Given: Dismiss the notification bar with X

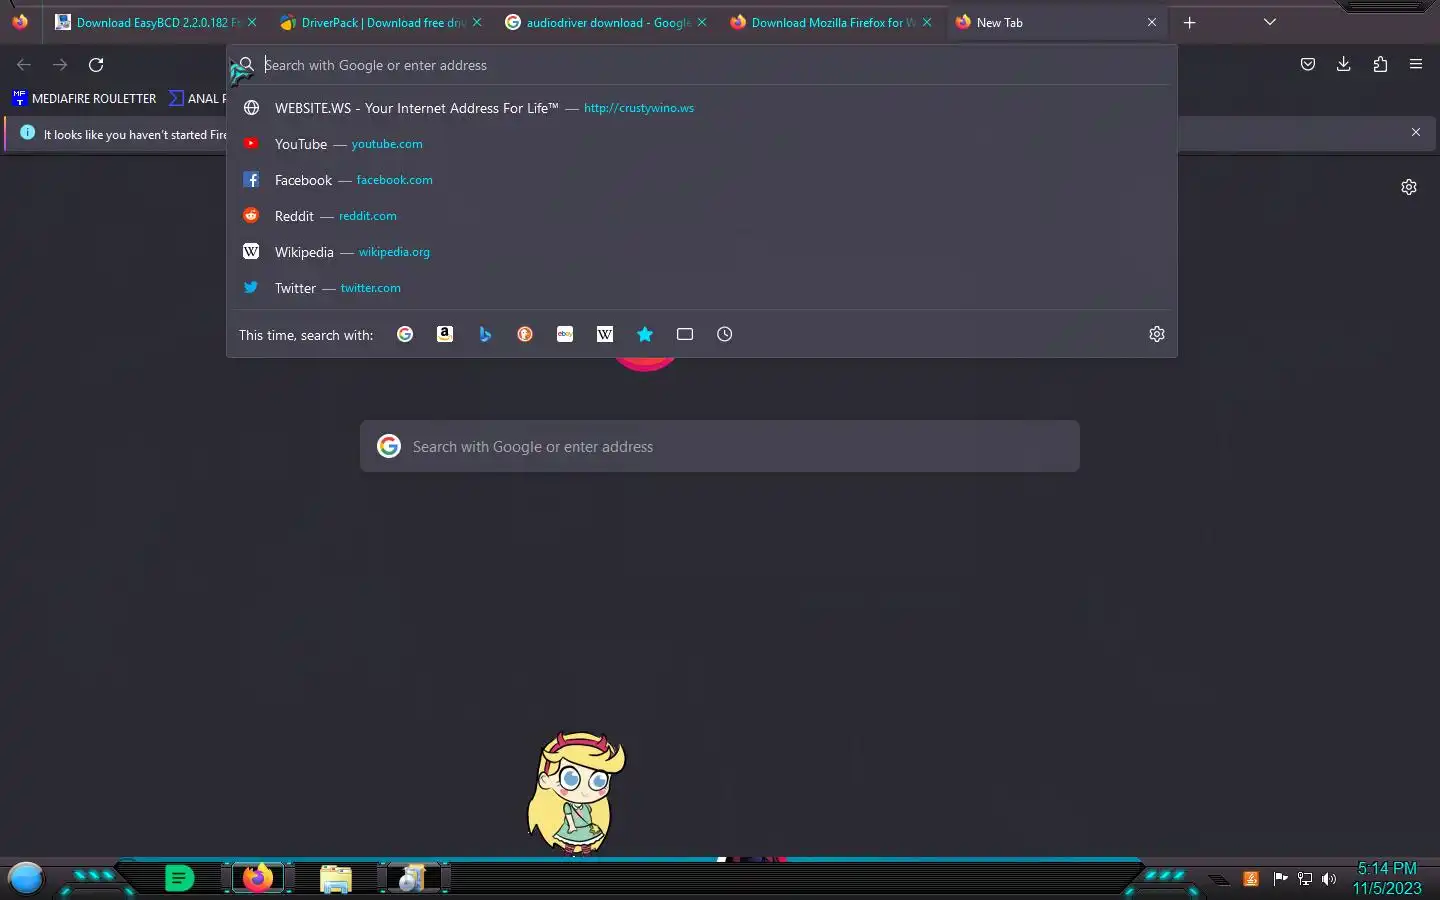Looking at the screenshot, I should coord(1416,132).
